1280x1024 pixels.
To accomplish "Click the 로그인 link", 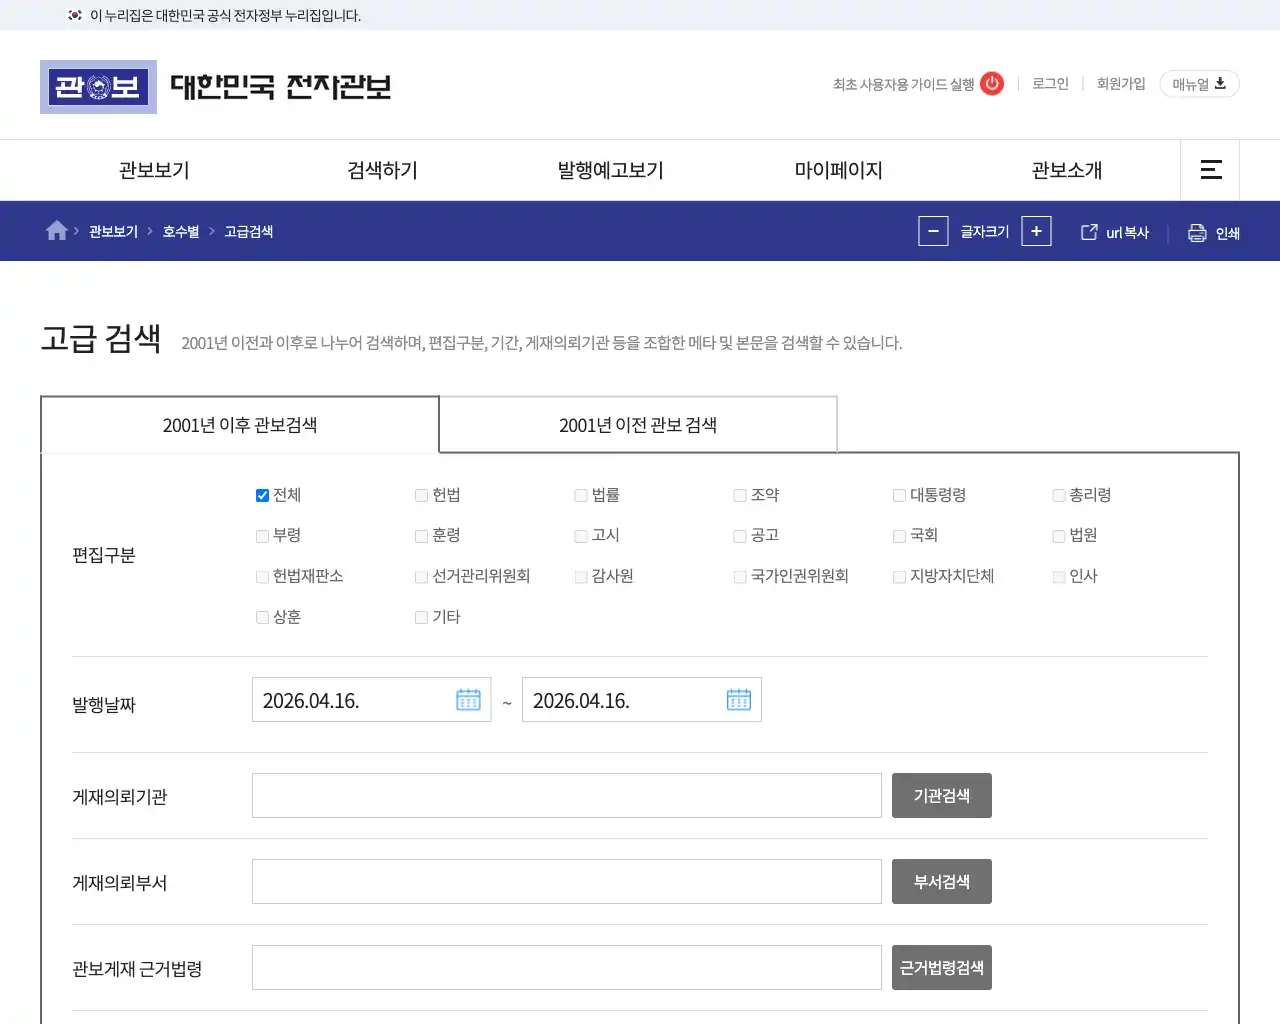I will tap(1049, 84).
